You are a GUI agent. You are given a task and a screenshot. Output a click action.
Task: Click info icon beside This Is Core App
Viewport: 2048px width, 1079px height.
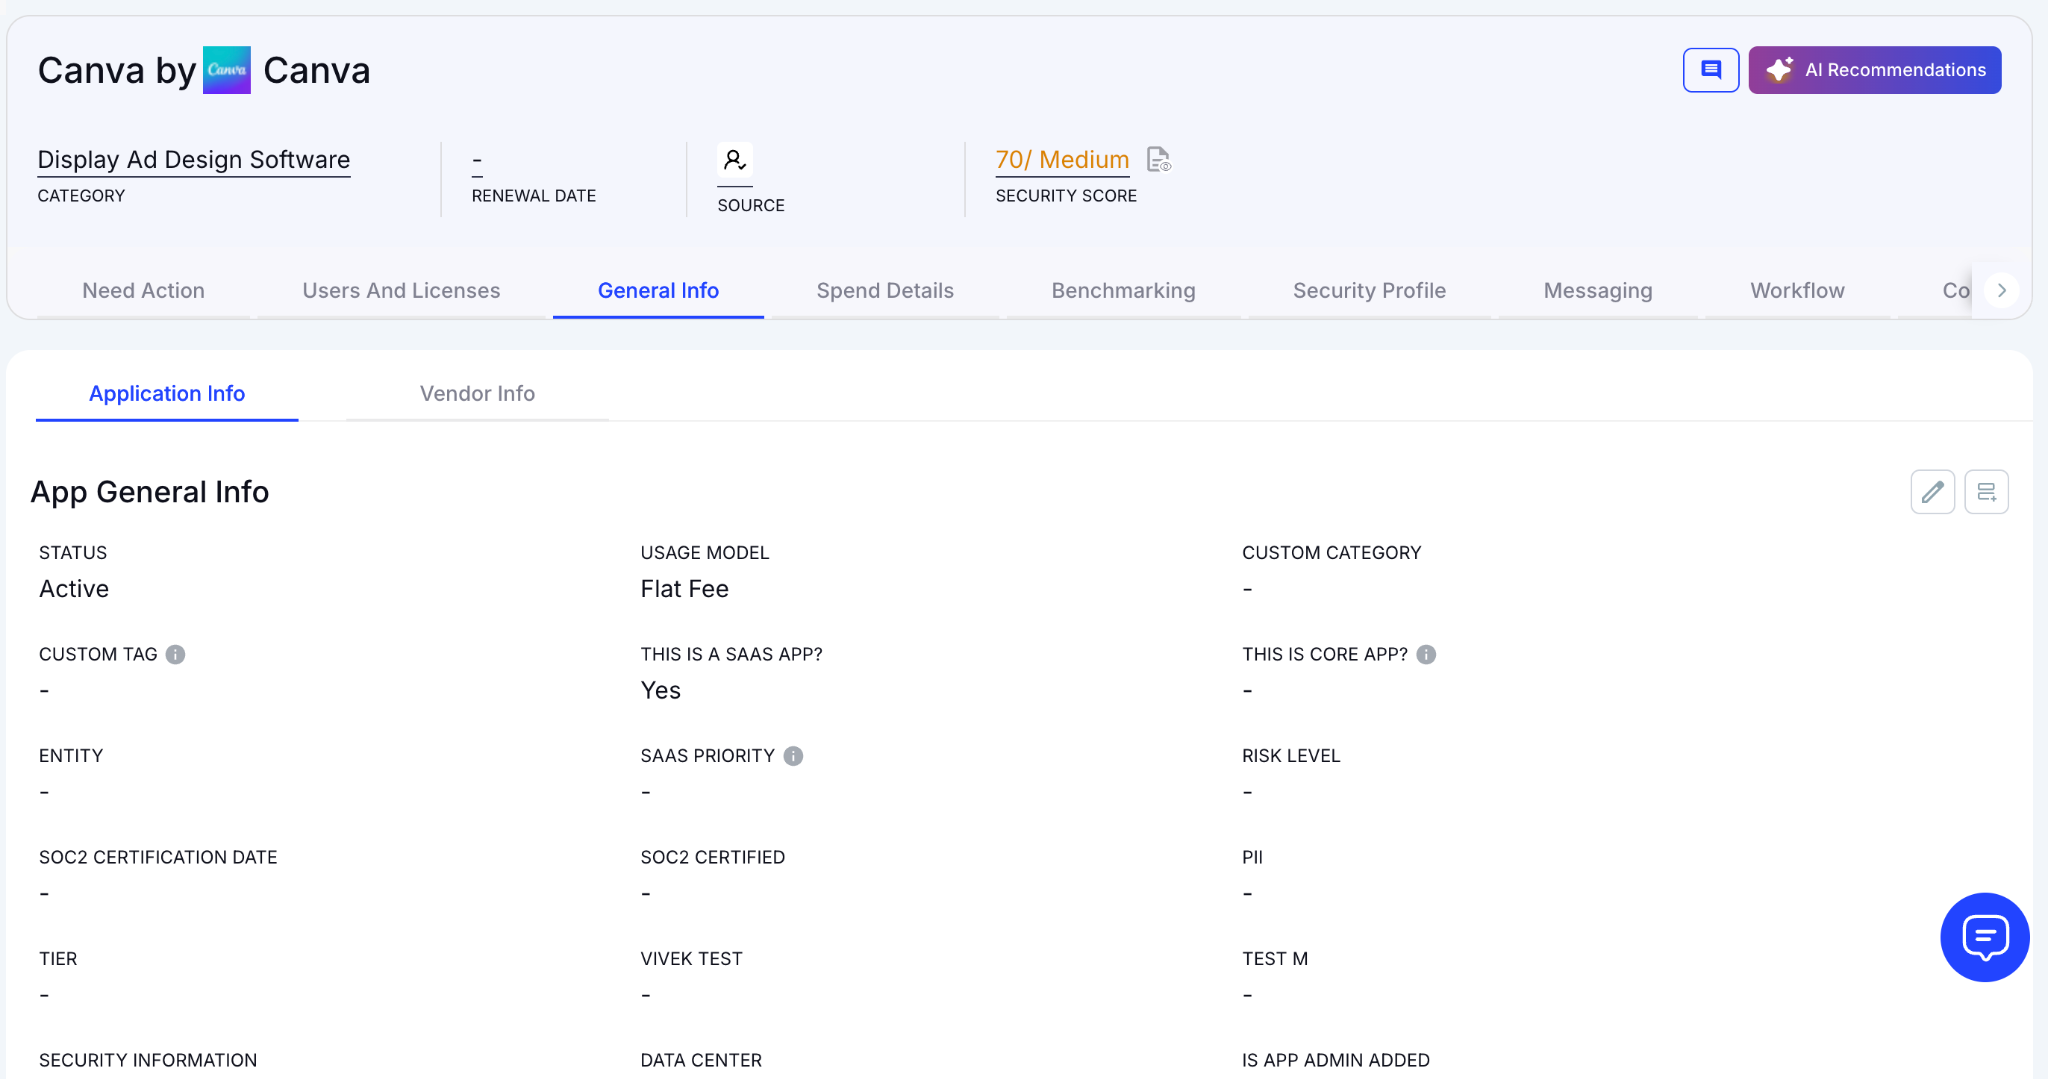coord(1426,655)
